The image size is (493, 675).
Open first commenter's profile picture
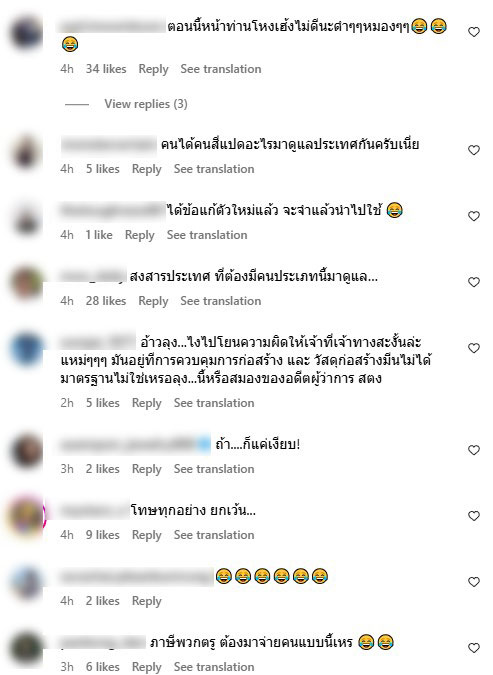click(26, 32)
